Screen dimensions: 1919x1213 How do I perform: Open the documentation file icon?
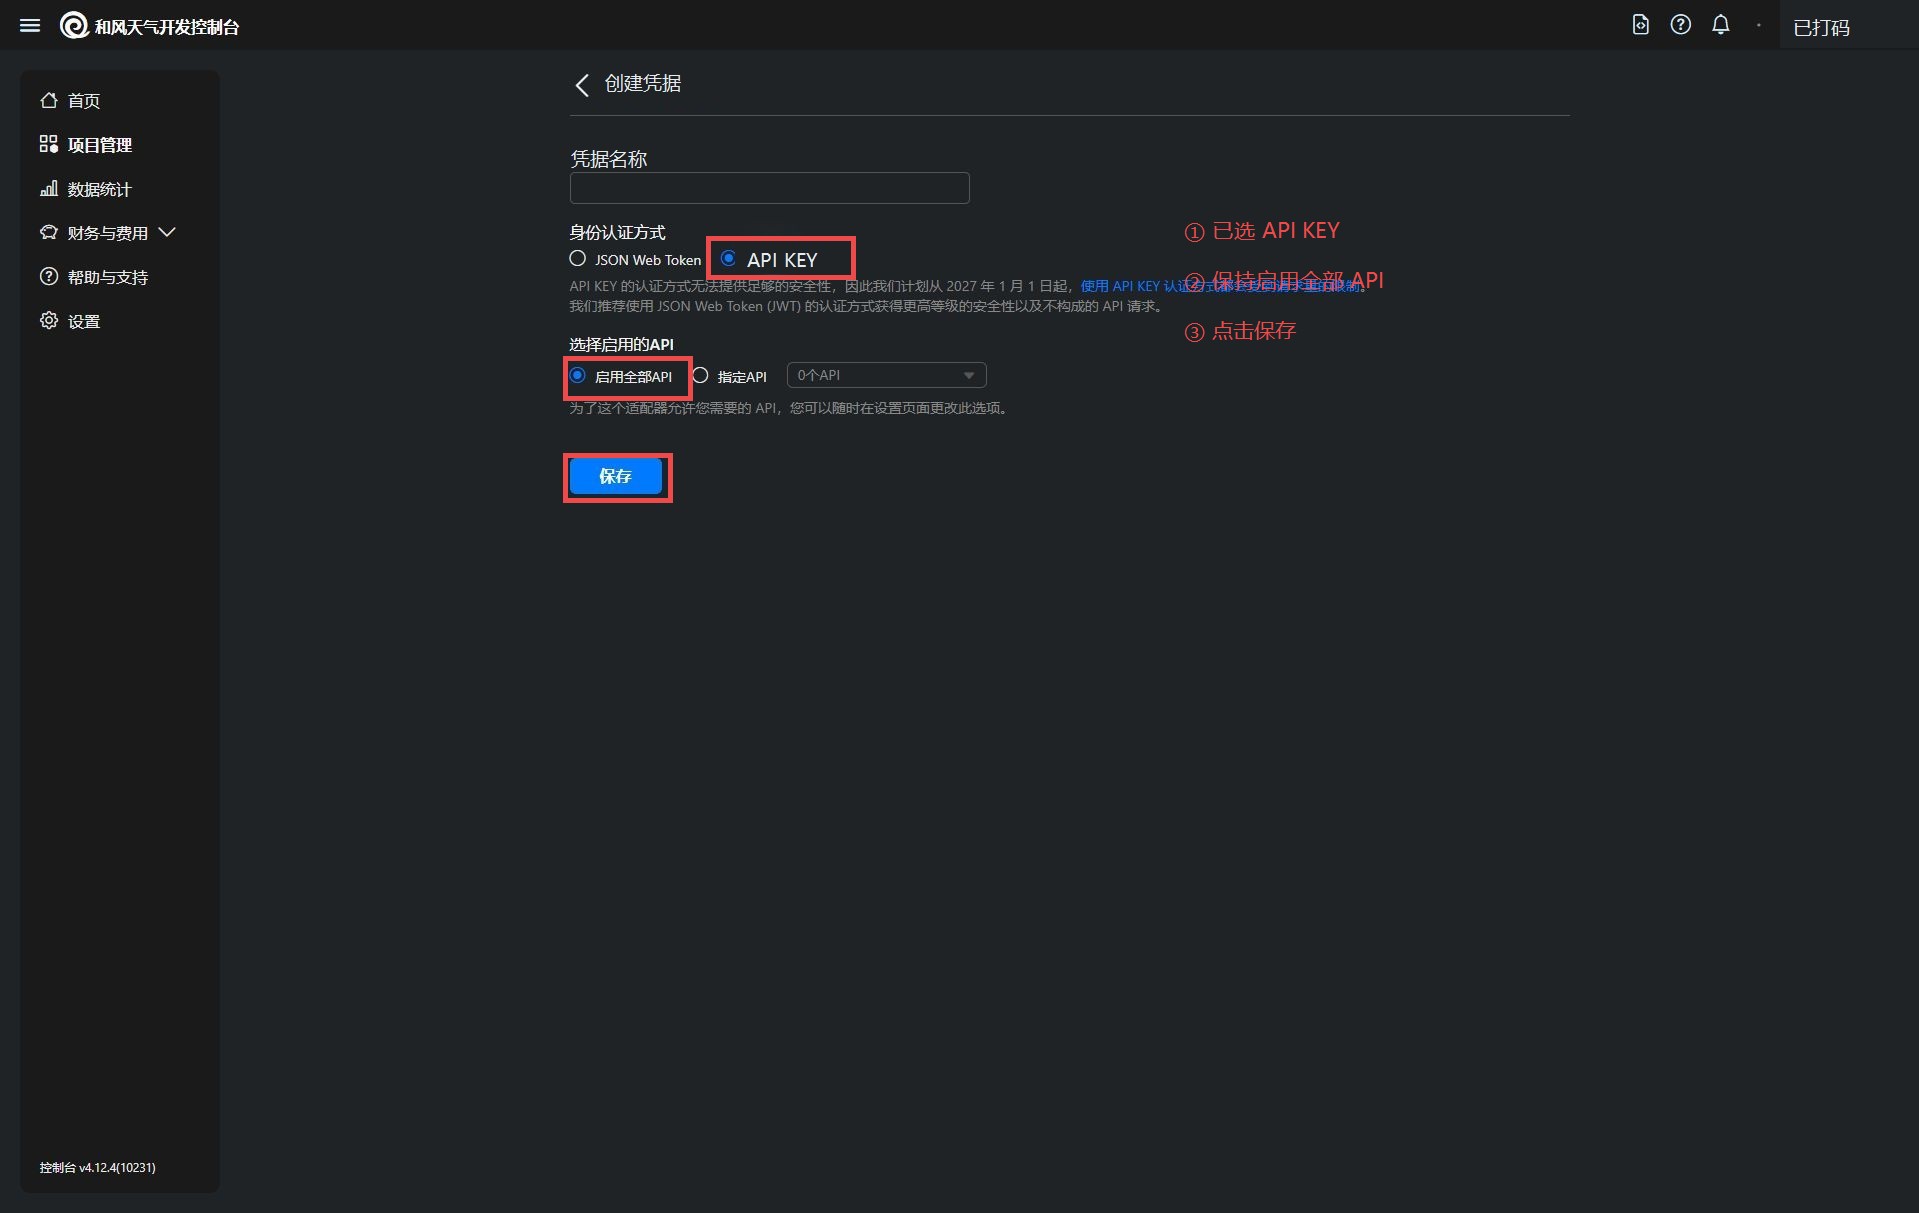(x=1640, y=25)
